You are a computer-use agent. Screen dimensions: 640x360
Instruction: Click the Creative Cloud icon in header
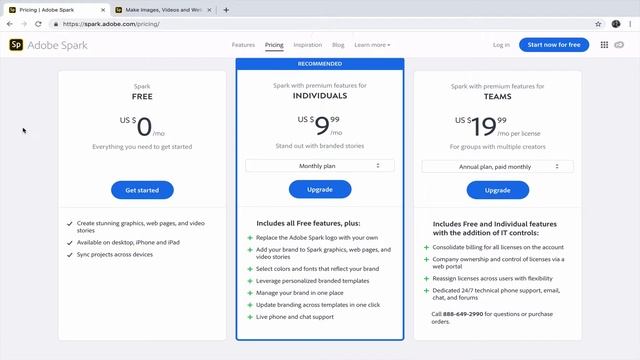pos(619,45)
